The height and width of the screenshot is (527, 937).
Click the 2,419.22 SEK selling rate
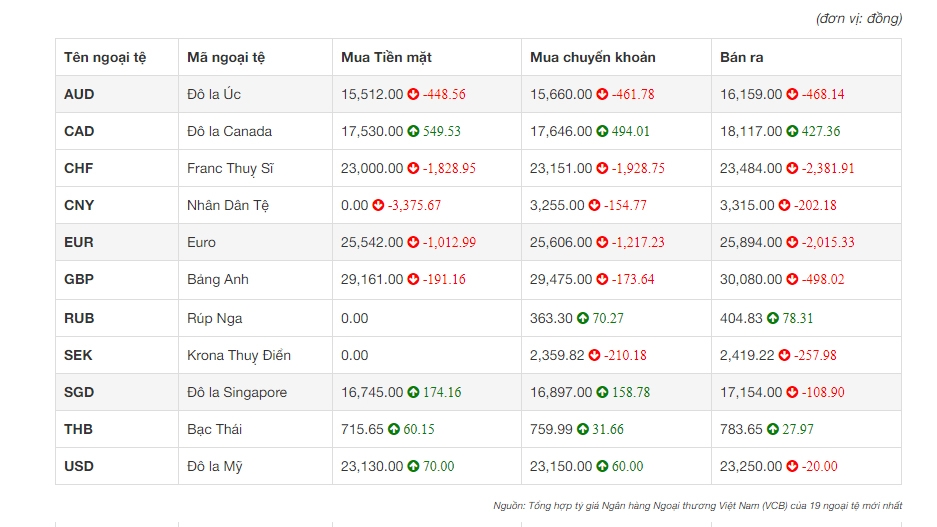747,355
